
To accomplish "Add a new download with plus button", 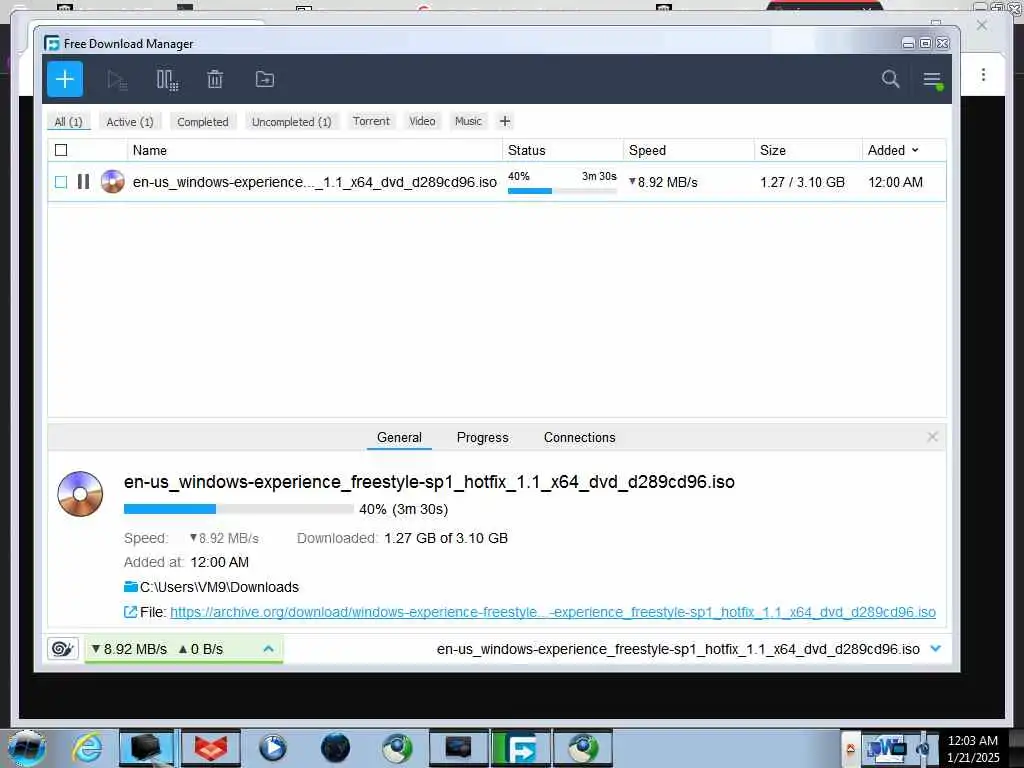I will coord(65,79).
